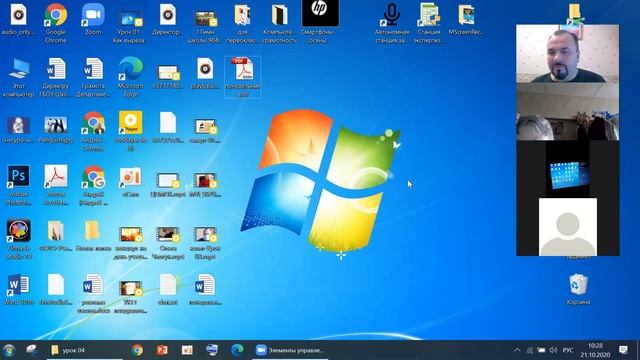Select the playback file icon

(205, 73)
